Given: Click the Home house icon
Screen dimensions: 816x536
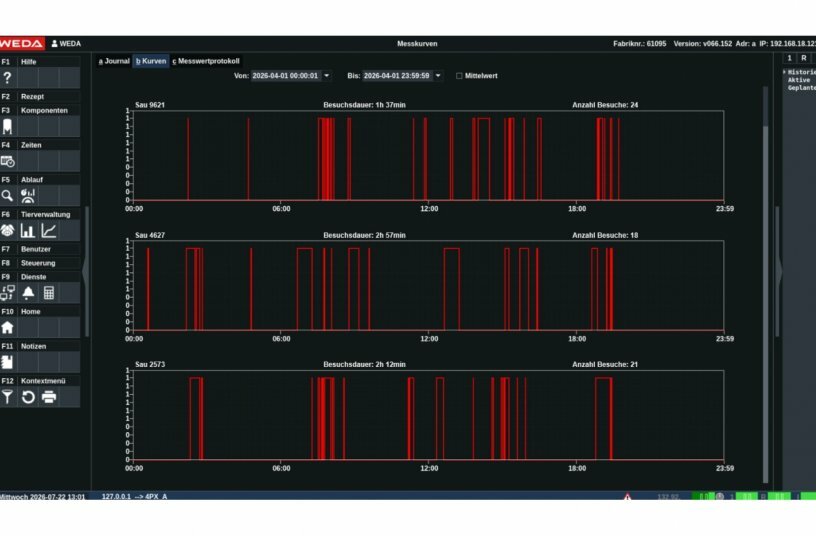Looking at the screenshot, I should 7,328.
